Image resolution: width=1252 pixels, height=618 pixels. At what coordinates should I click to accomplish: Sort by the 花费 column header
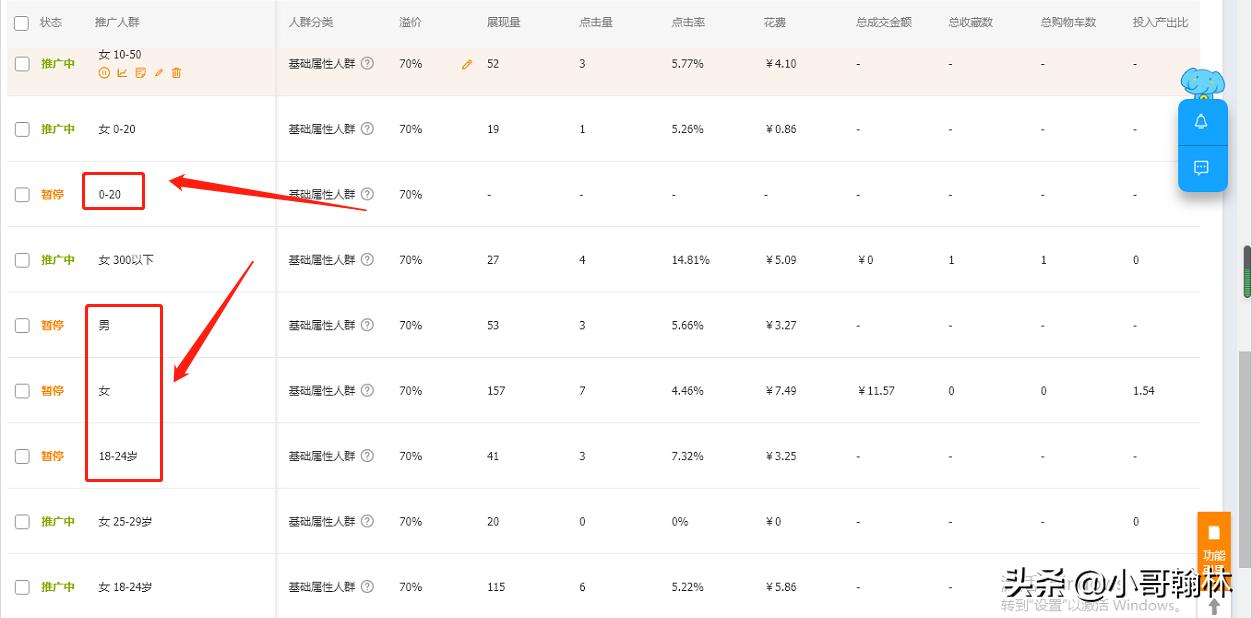coord(775,22)
